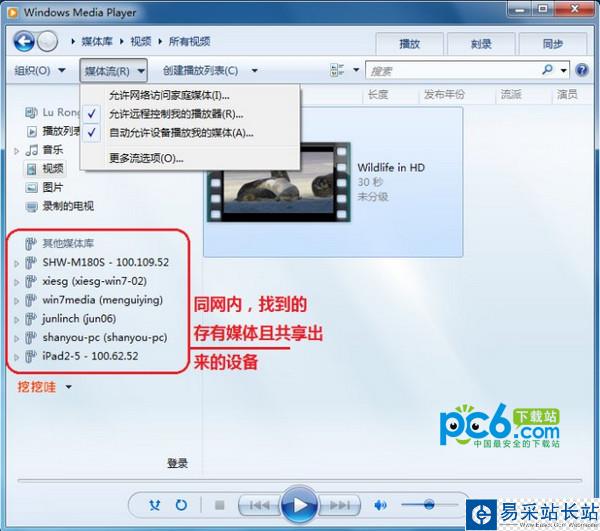Adjust the volume slider

point(429,505)
